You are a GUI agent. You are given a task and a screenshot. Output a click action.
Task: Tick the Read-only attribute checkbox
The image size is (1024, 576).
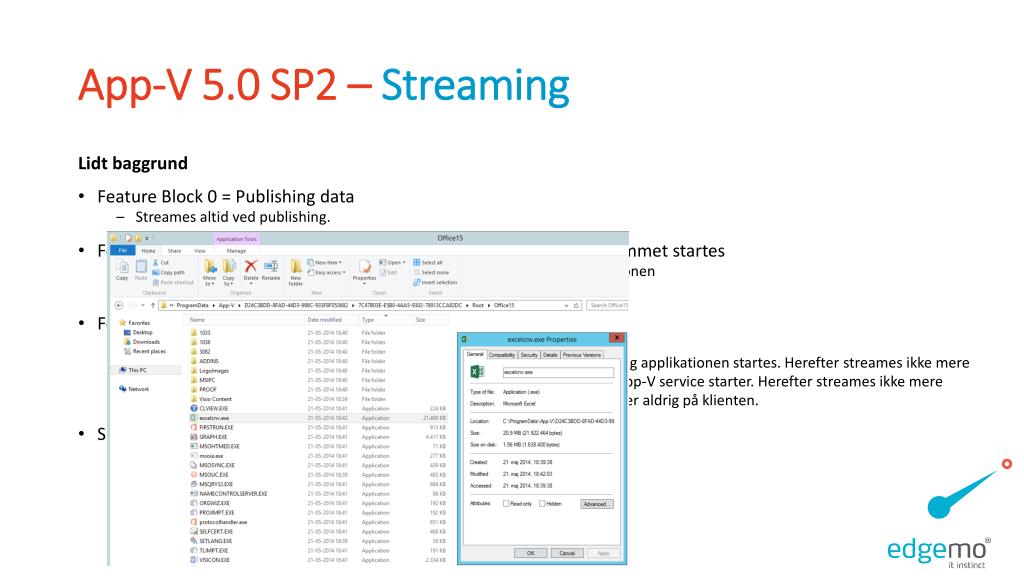pyautogui.click(x=505, y=504)
